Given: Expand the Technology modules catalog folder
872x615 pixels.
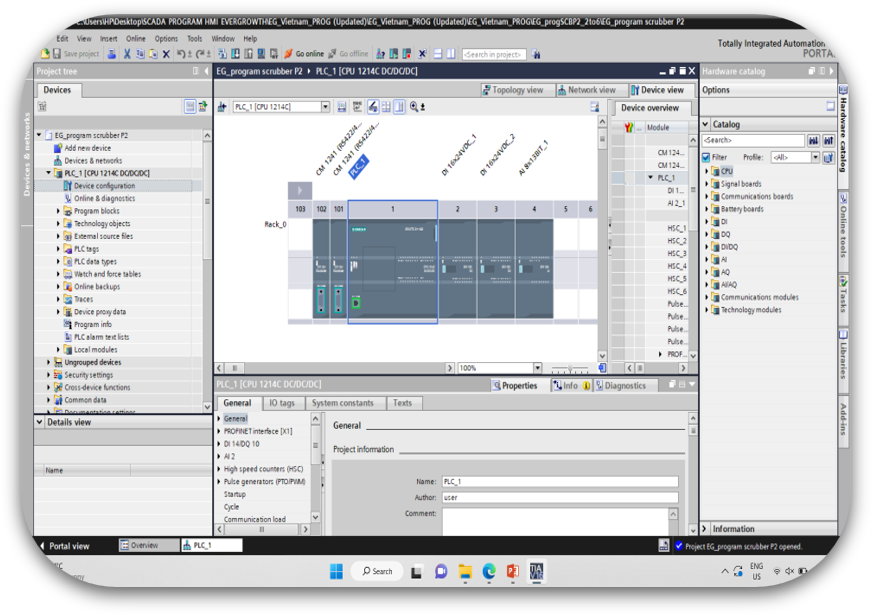Looking at the screenshot, I should tap(707, 310).
